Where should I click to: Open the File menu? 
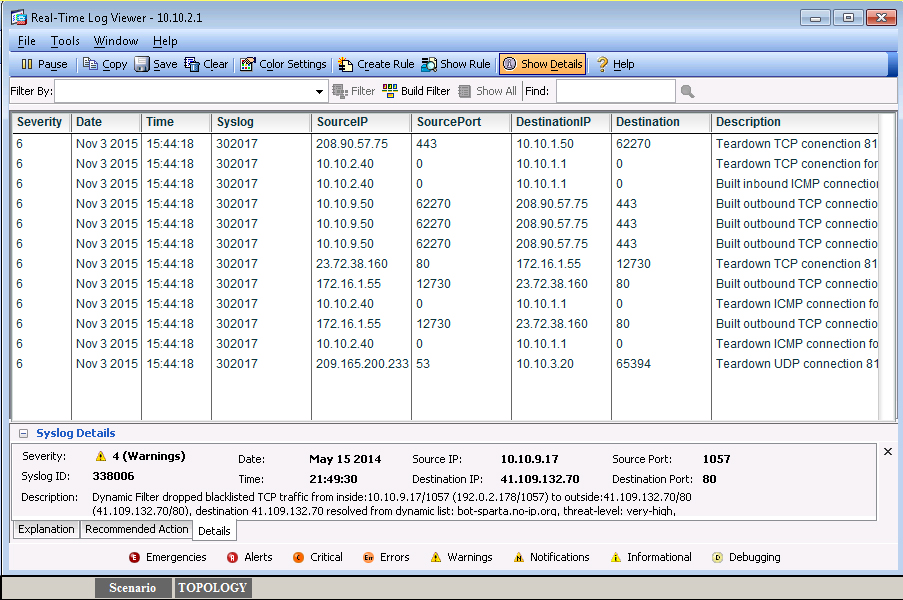27,41
